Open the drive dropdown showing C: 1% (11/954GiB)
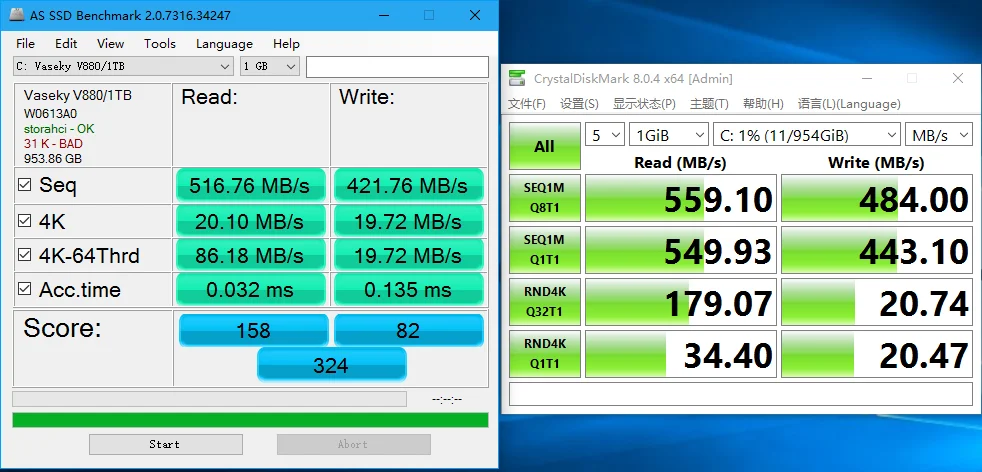 (x=807, y=135)
